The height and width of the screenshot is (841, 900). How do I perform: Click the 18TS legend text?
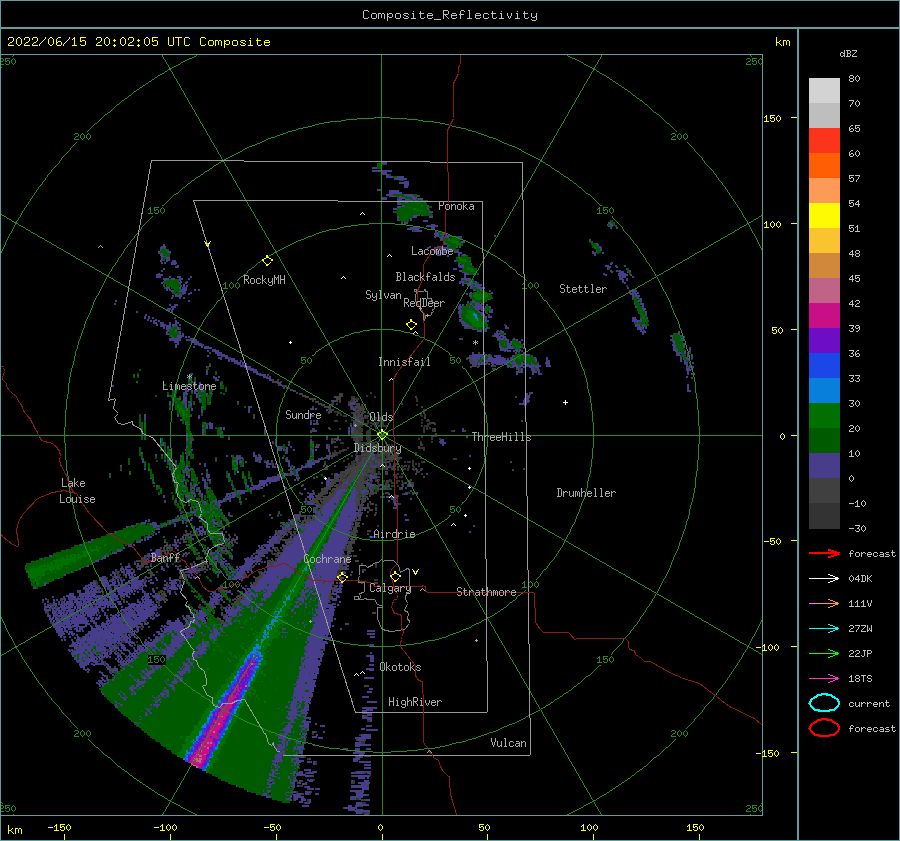click(x=860, y=679)
